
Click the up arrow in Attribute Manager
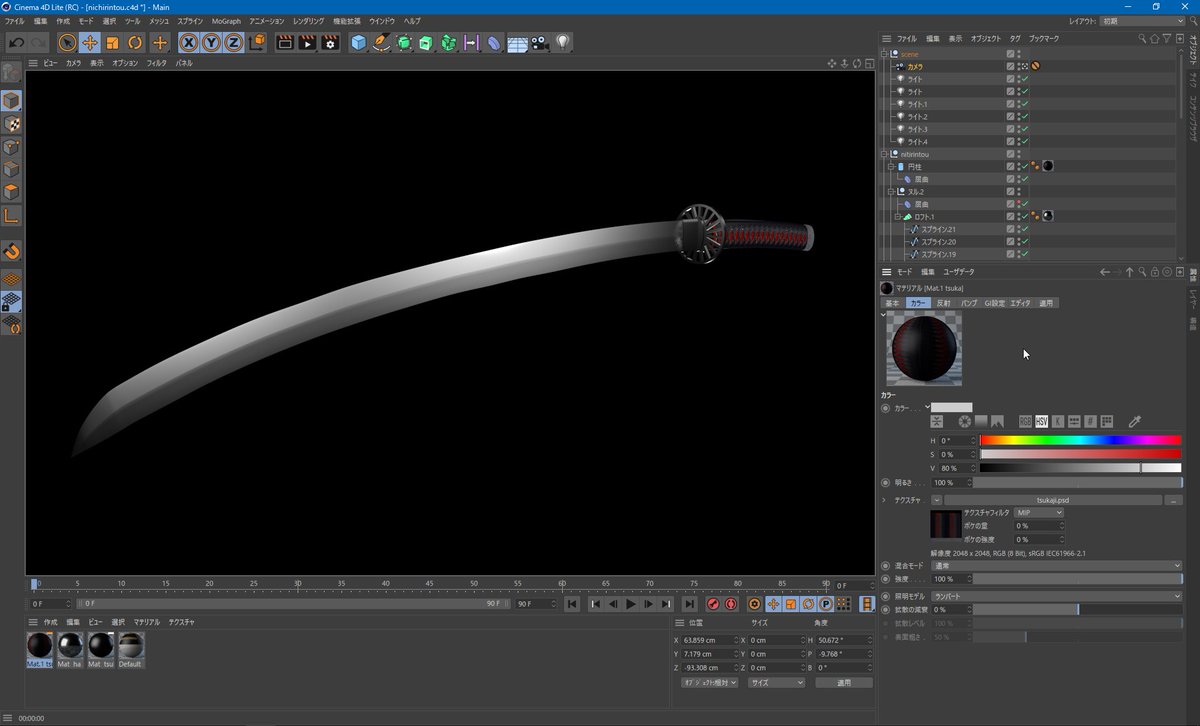coord(1130,272)
